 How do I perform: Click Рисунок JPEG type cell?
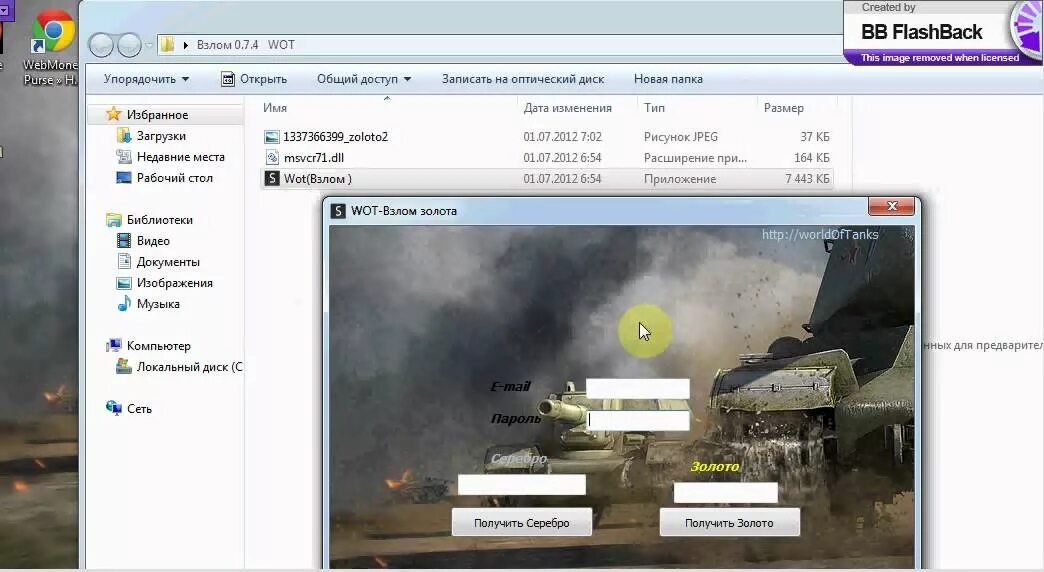pos(680,137)
